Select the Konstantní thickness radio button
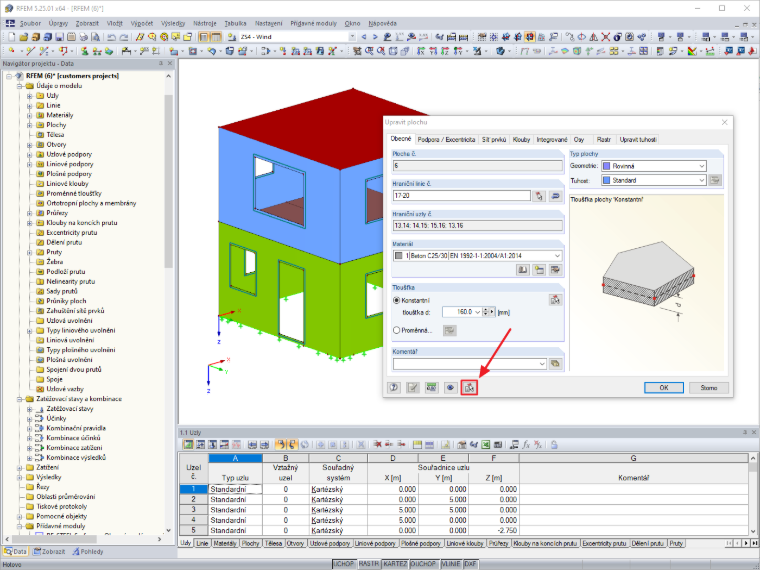The image size is (760, 570). 396,301
